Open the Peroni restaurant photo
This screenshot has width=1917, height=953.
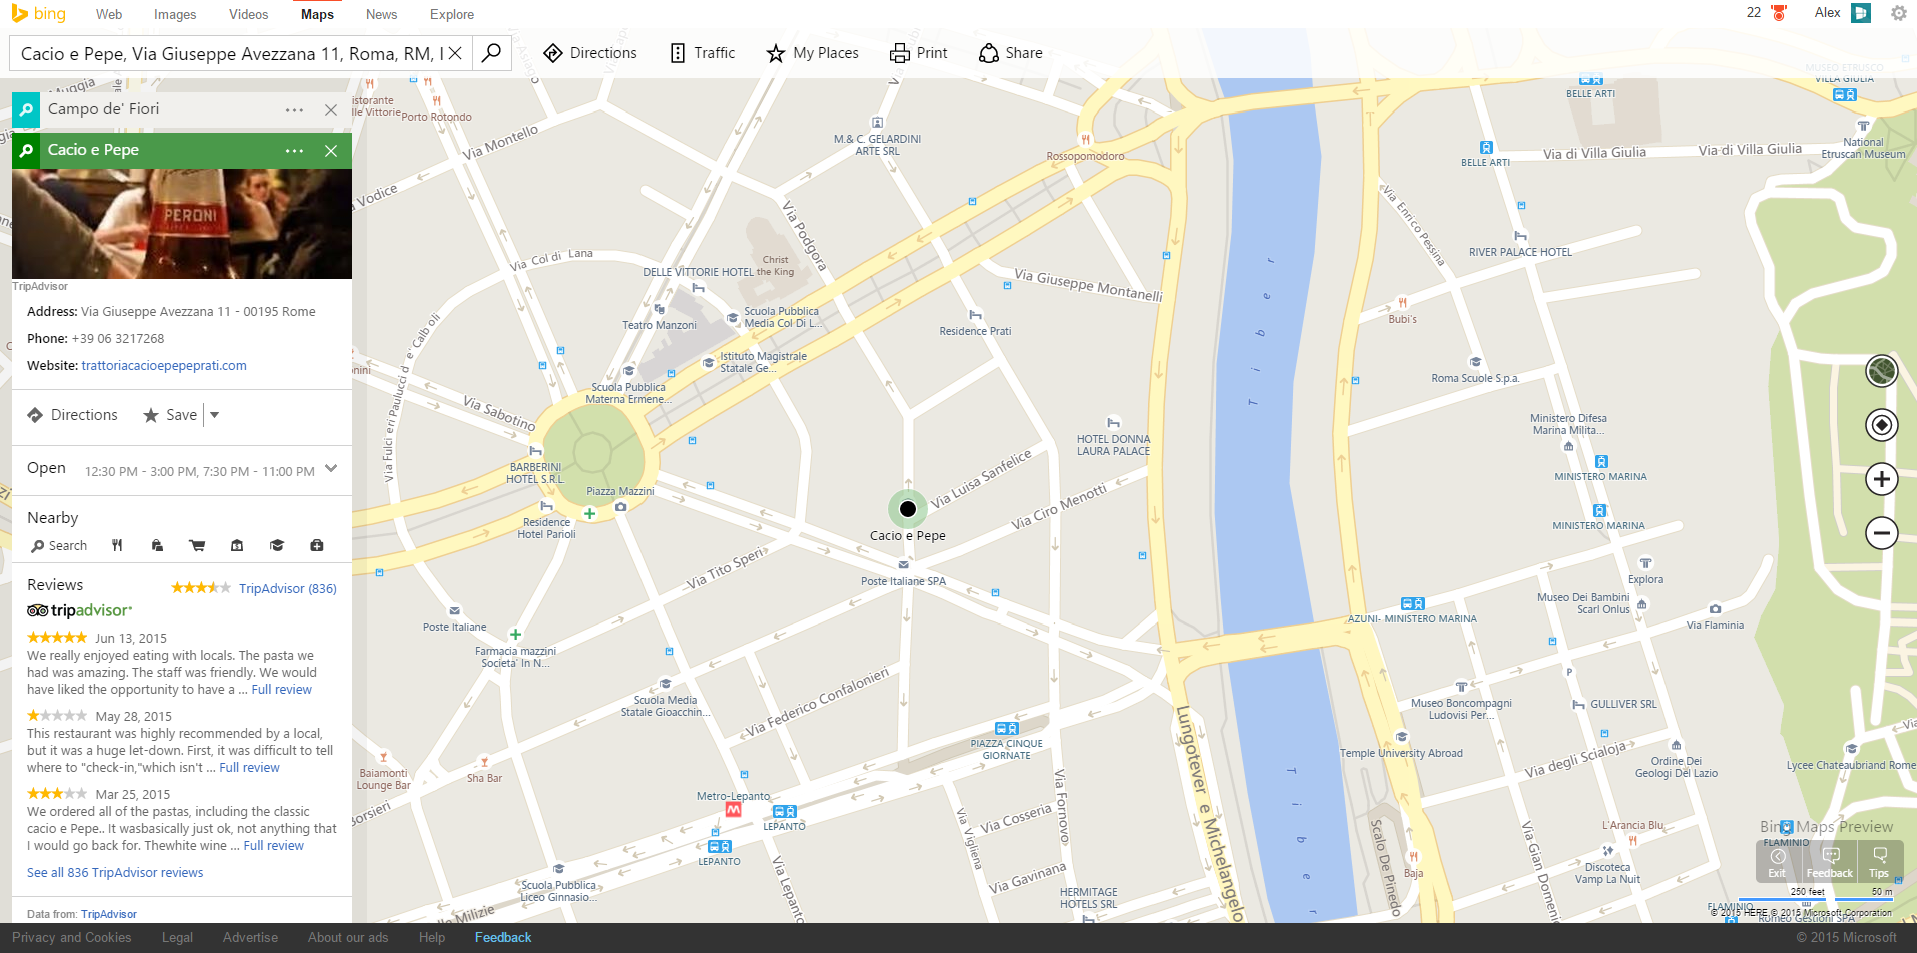click(182, 224)
